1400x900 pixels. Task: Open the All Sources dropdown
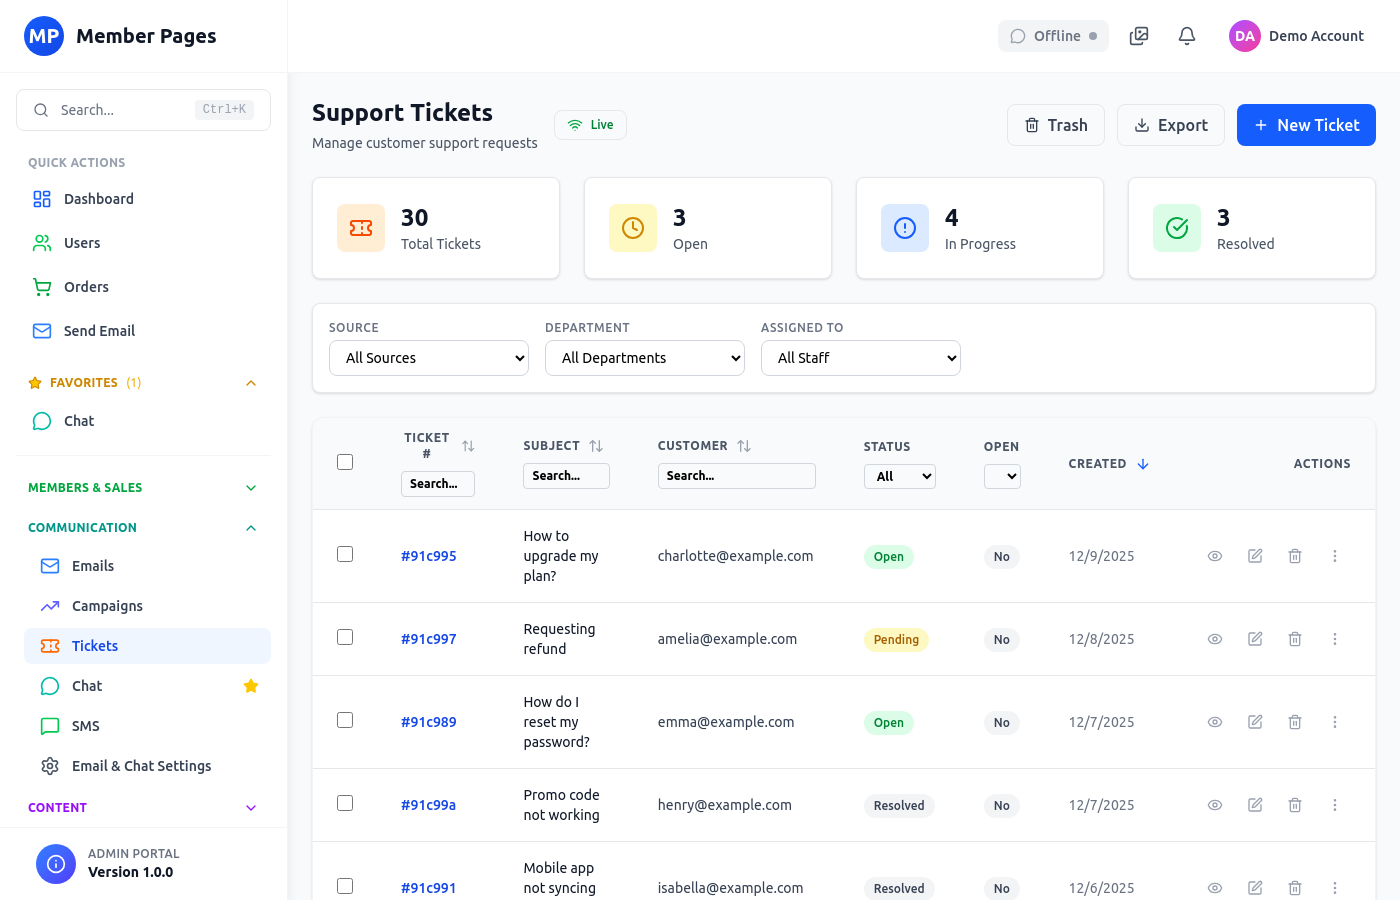pos(429,358)
